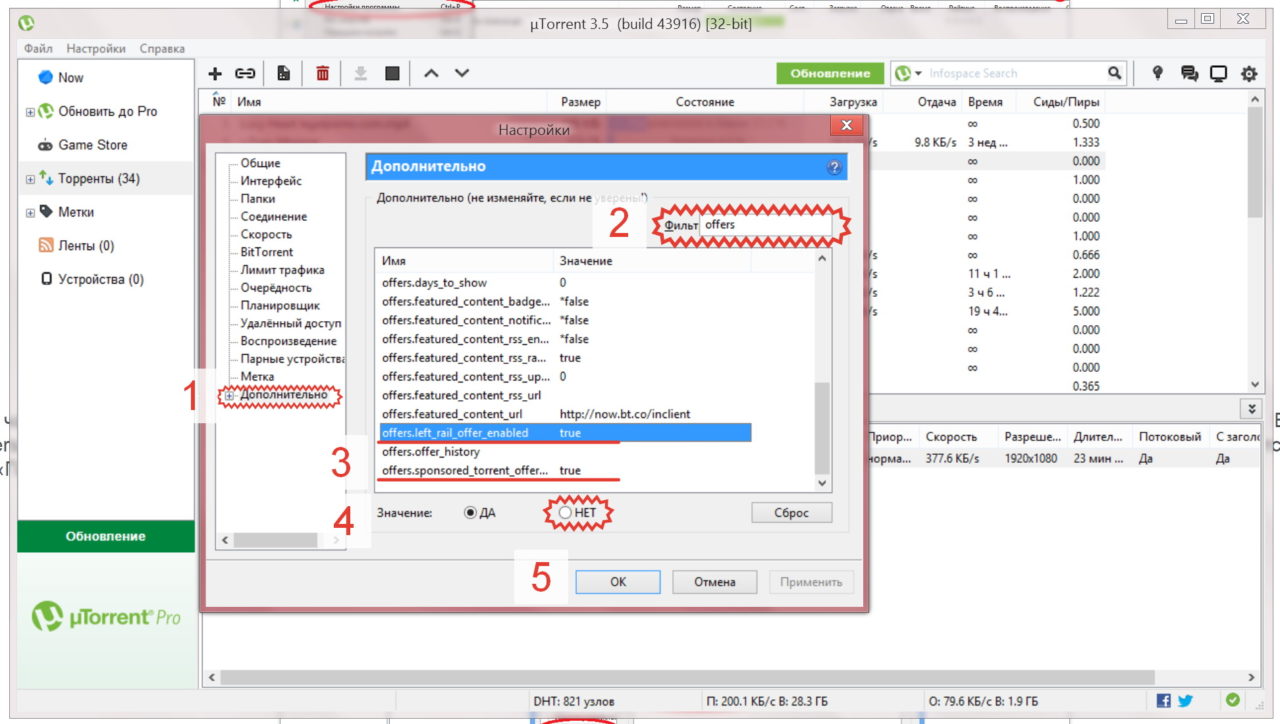Open the lightbulb bundles icon
Screen dimensions: 1280x724
(x=1158, y=73)
